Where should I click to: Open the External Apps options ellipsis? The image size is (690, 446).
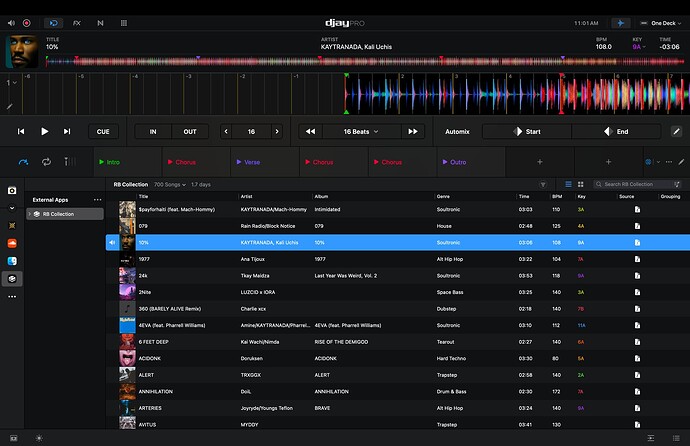(x=97, y=200)
